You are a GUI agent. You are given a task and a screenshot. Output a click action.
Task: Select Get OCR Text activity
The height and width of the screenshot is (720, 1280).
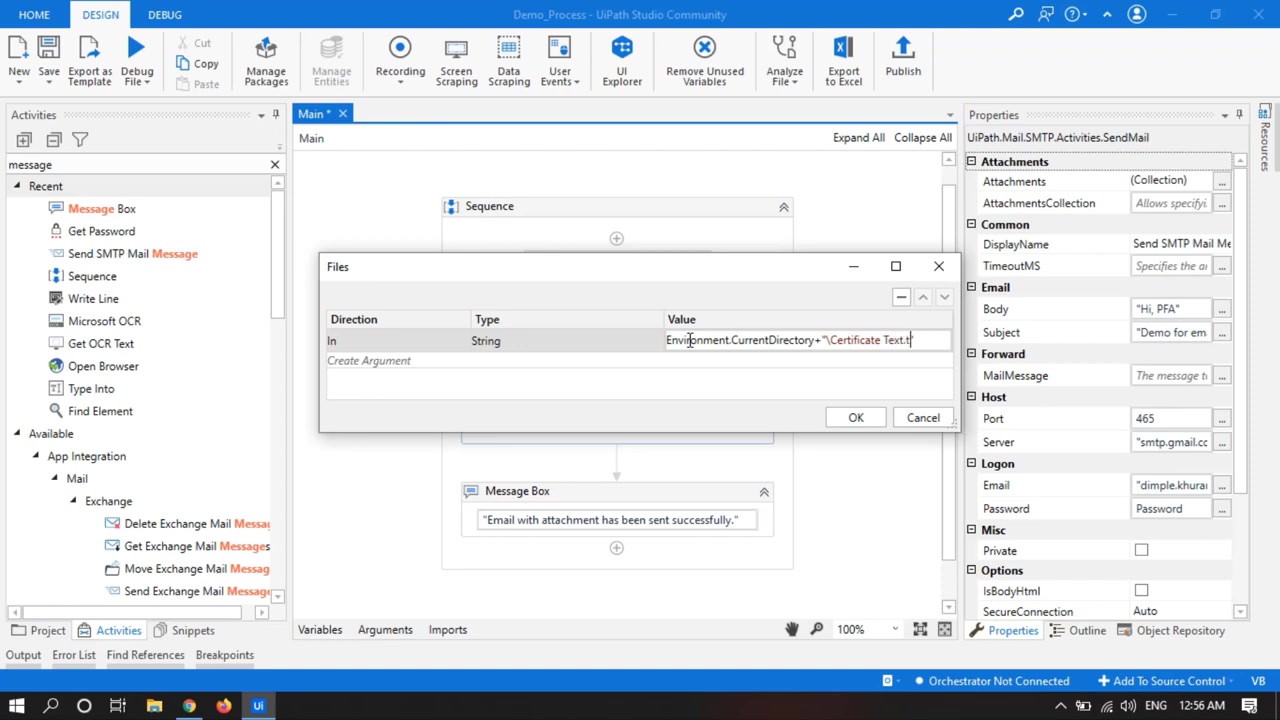pyautogui.click(x=100, y=344)
